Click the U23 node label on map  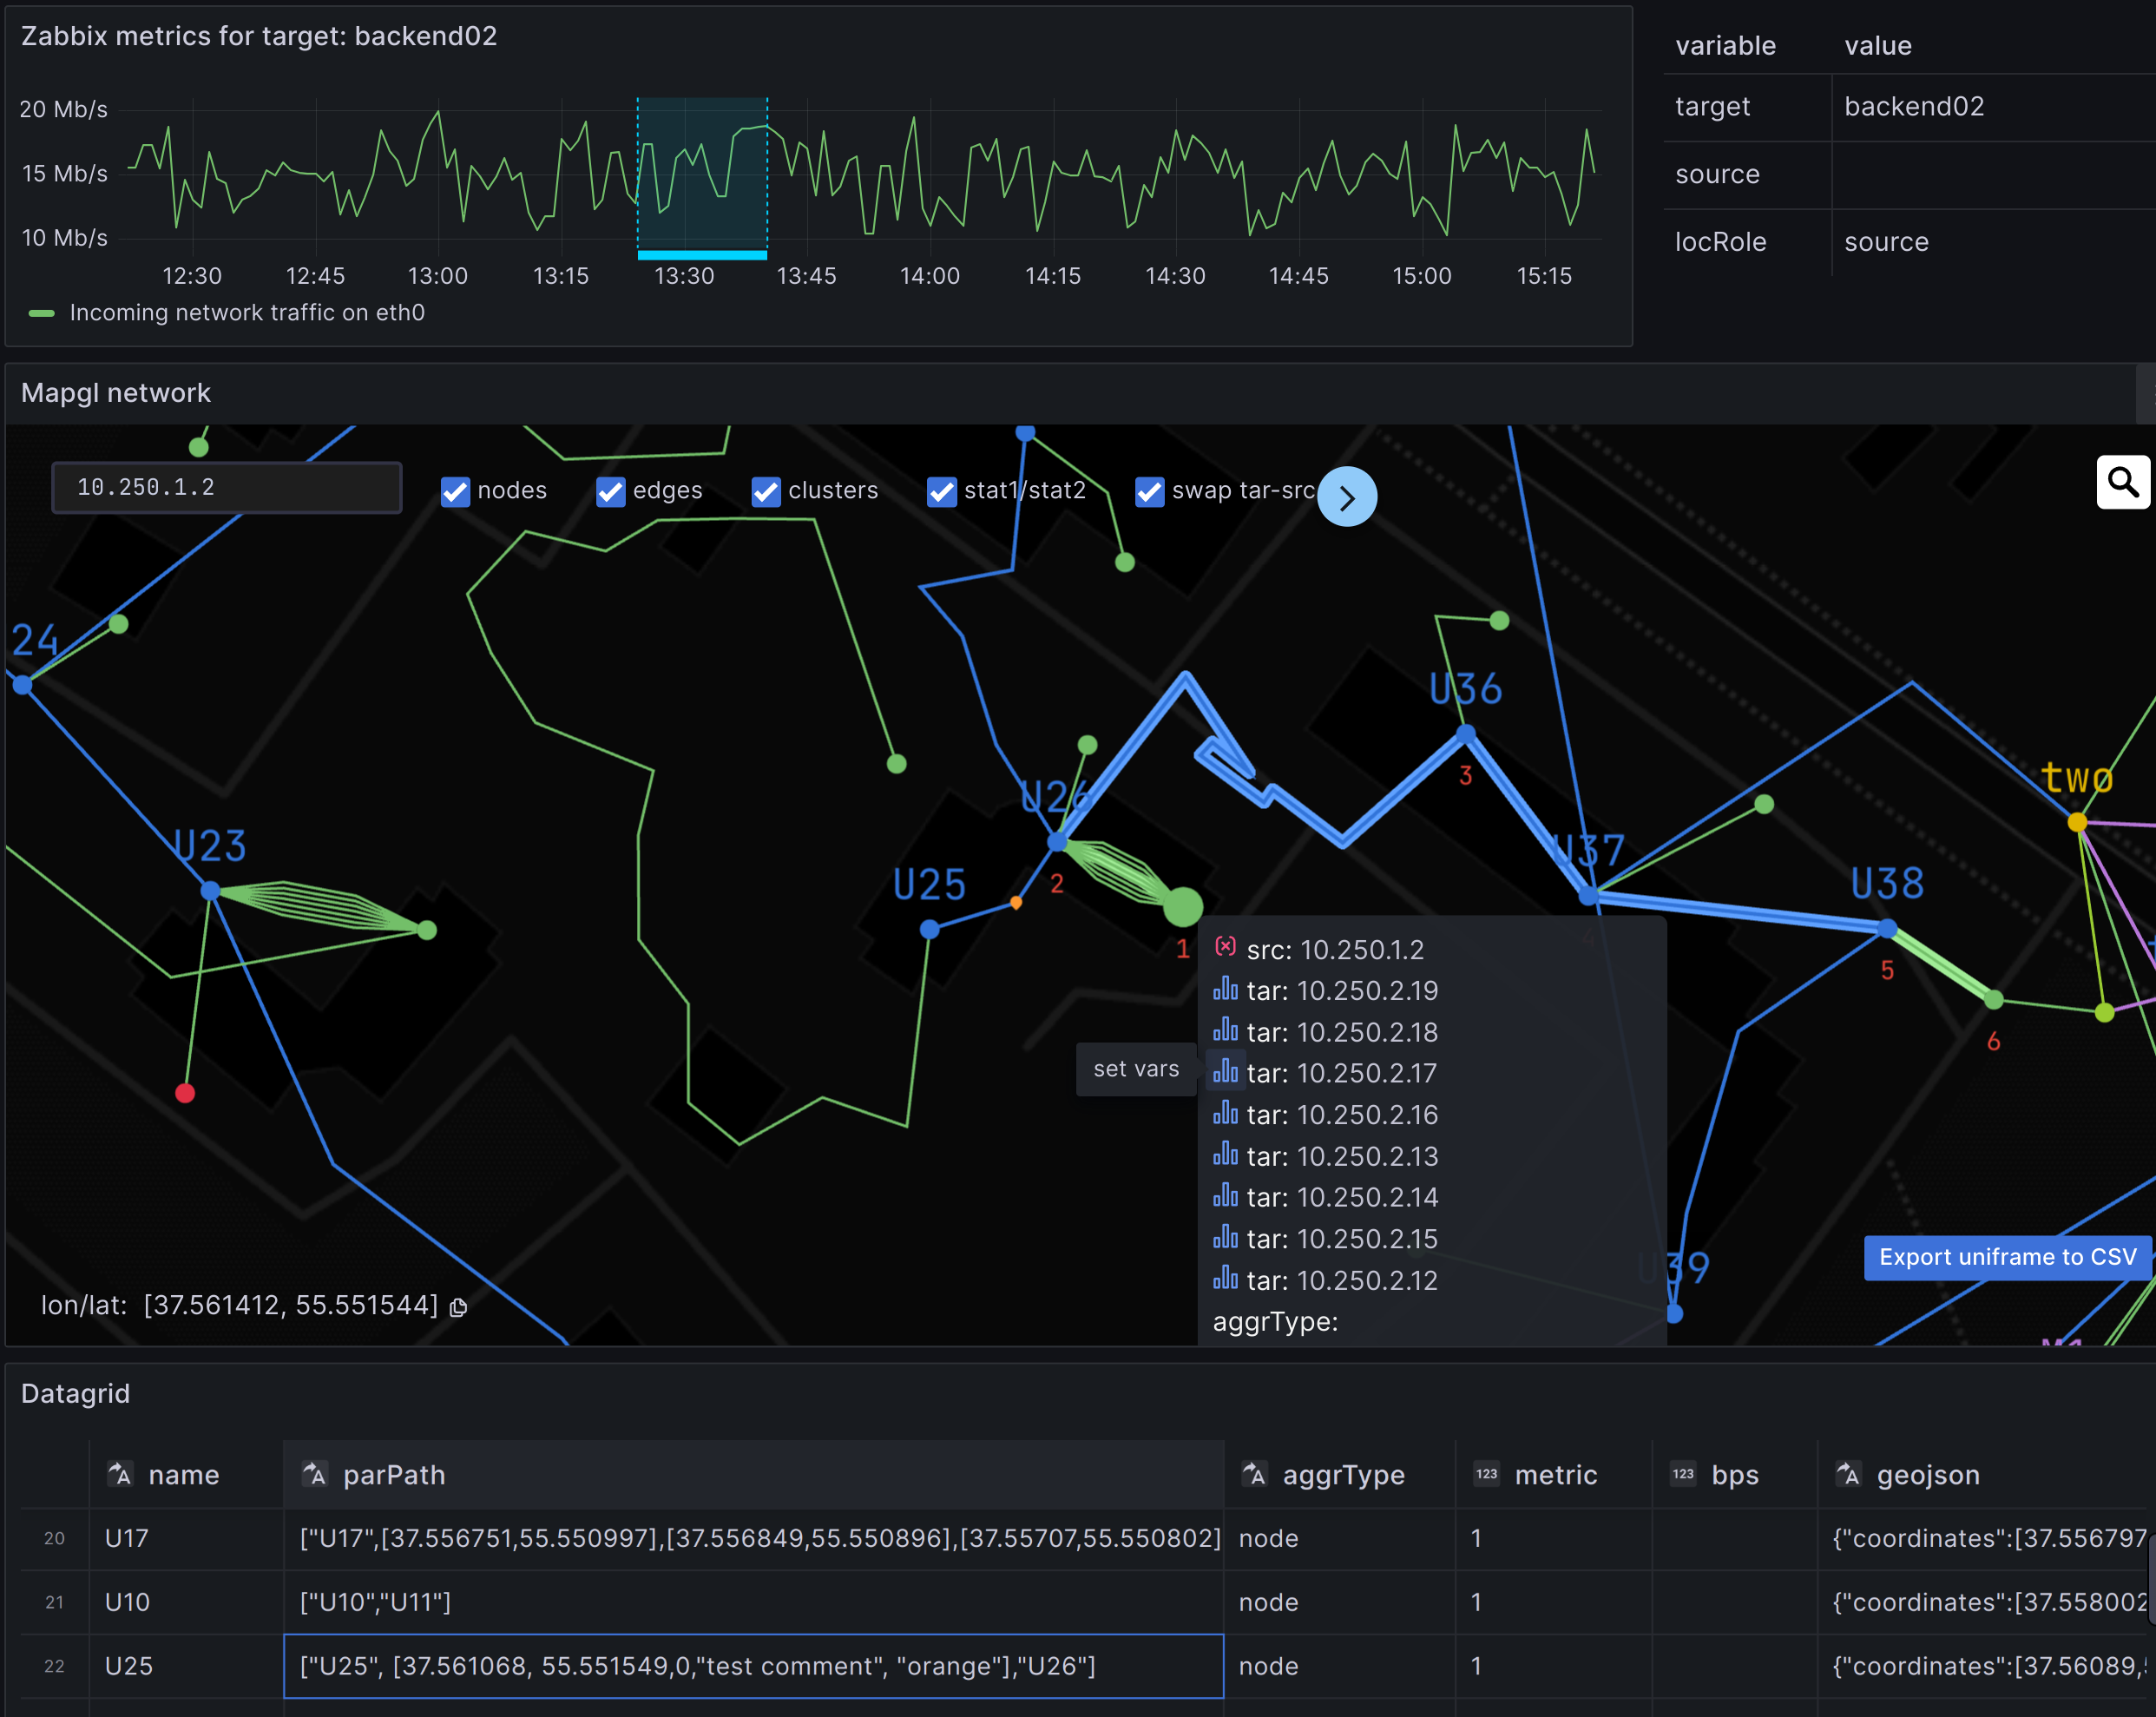coord(210,846)
